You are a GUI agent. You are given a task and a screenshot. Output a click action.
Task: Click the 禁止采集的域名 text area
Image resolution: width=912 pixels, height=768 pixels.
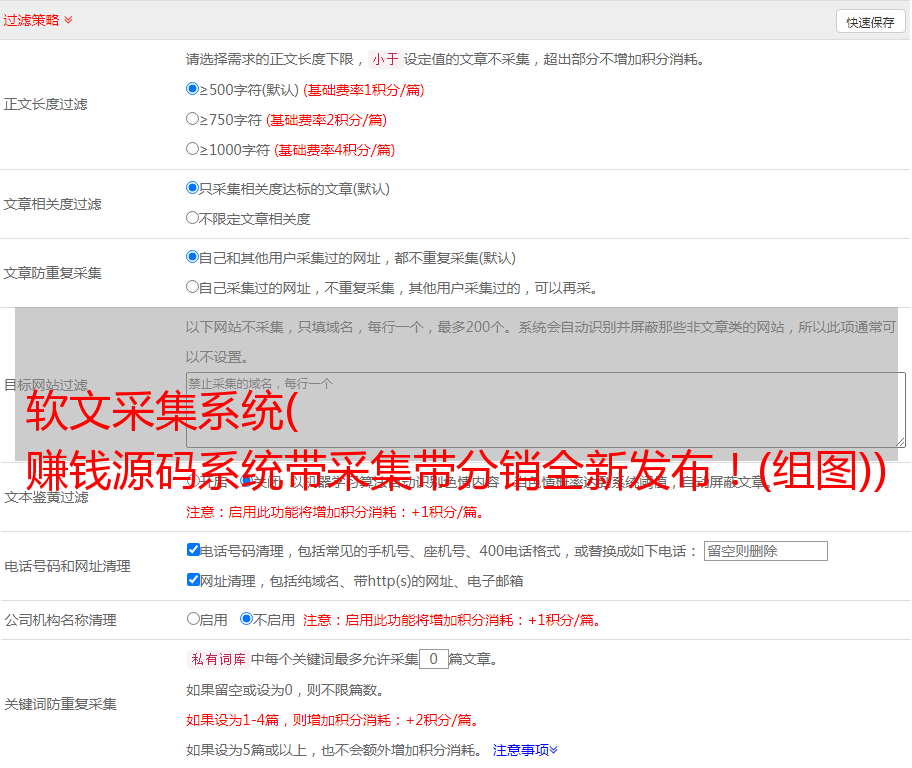545,409
